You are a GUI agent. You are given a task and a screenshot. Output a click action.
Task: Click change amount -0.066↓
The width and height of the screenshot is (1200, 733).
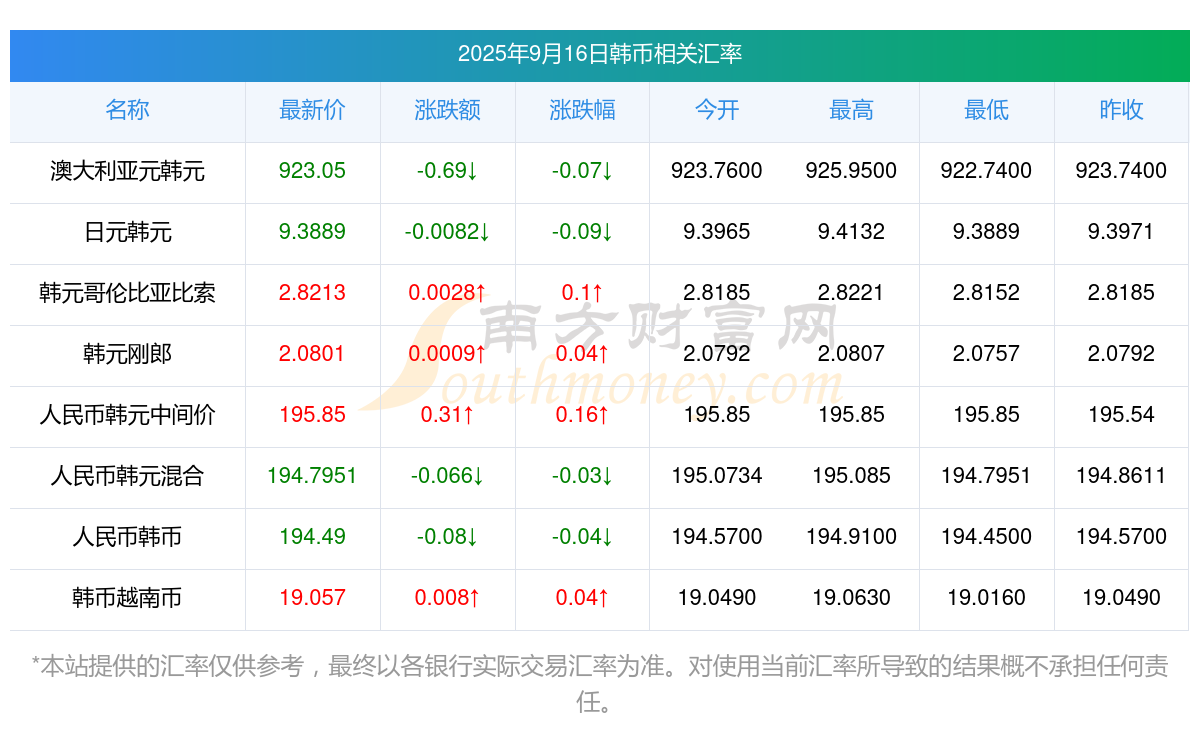tap(447, 476)
